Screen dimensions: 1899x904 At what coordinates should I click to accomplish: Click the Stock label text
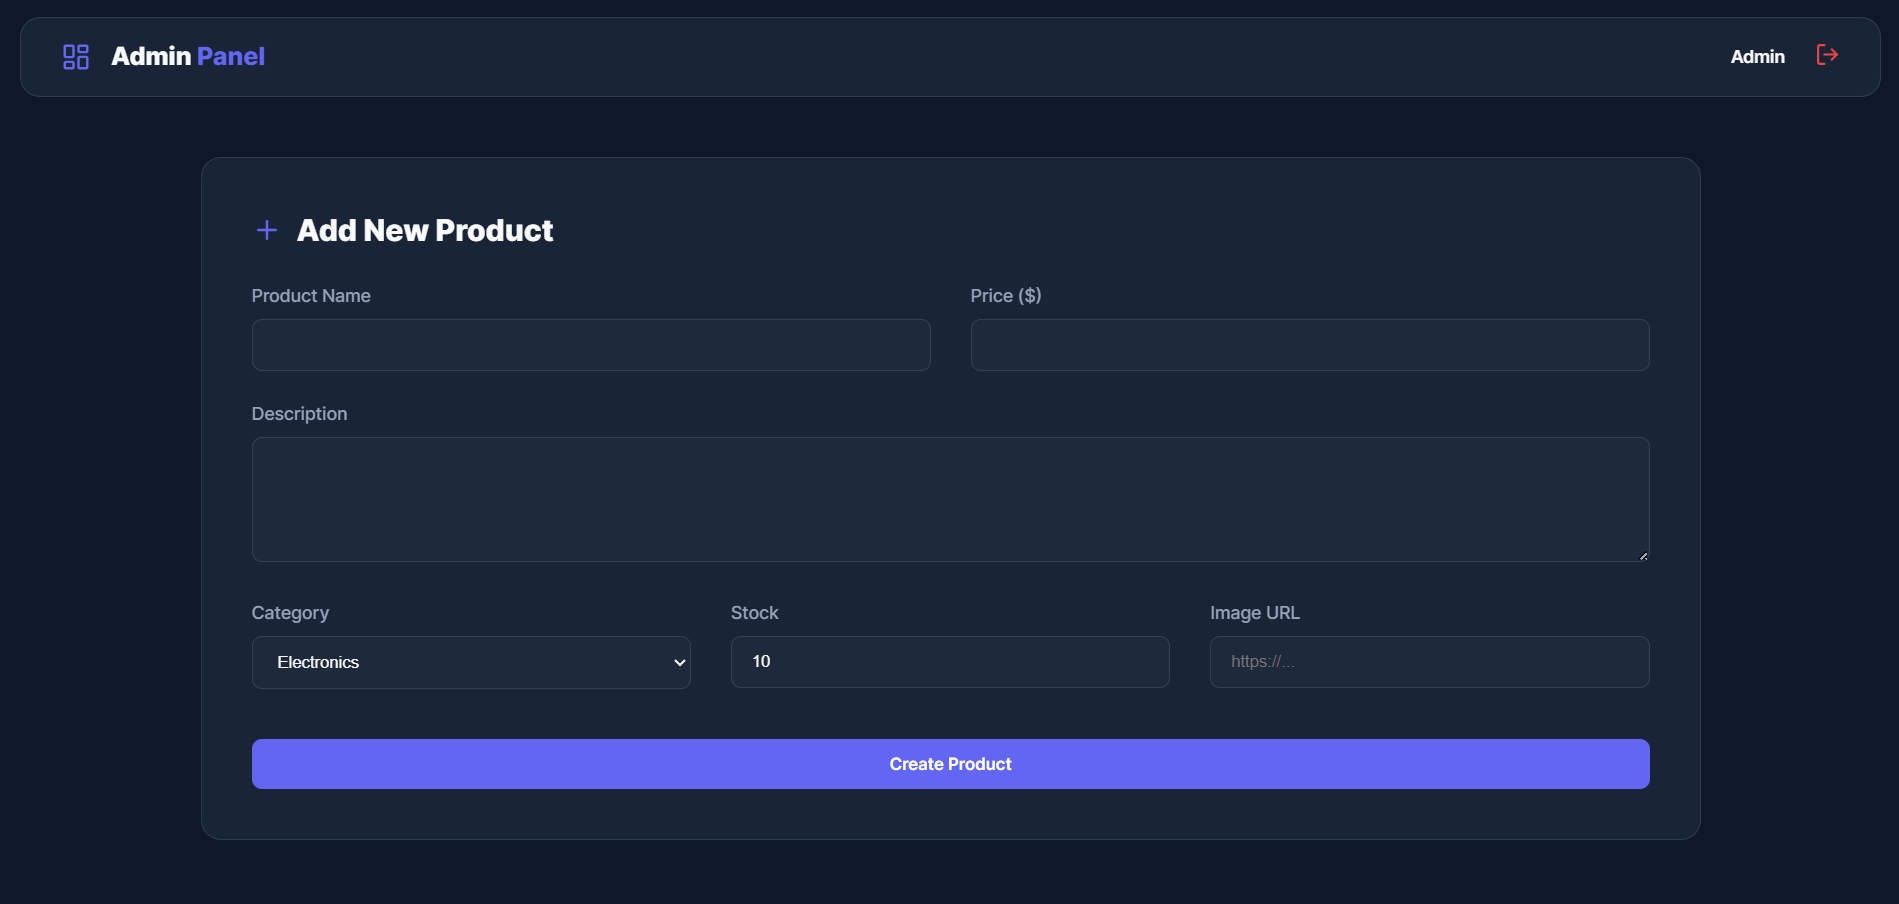point(754,613)
